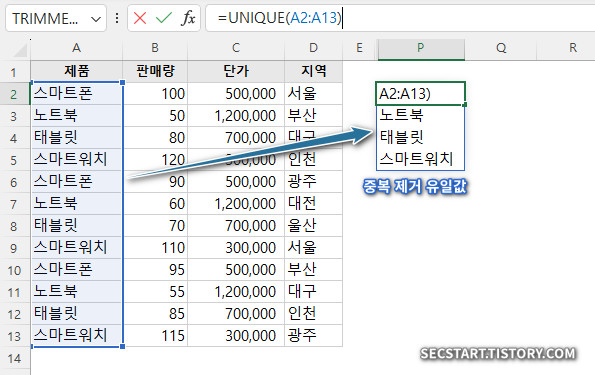Click cell A10 containing 스마트폰
Viewport: 595px width, 375px height.
77,269
